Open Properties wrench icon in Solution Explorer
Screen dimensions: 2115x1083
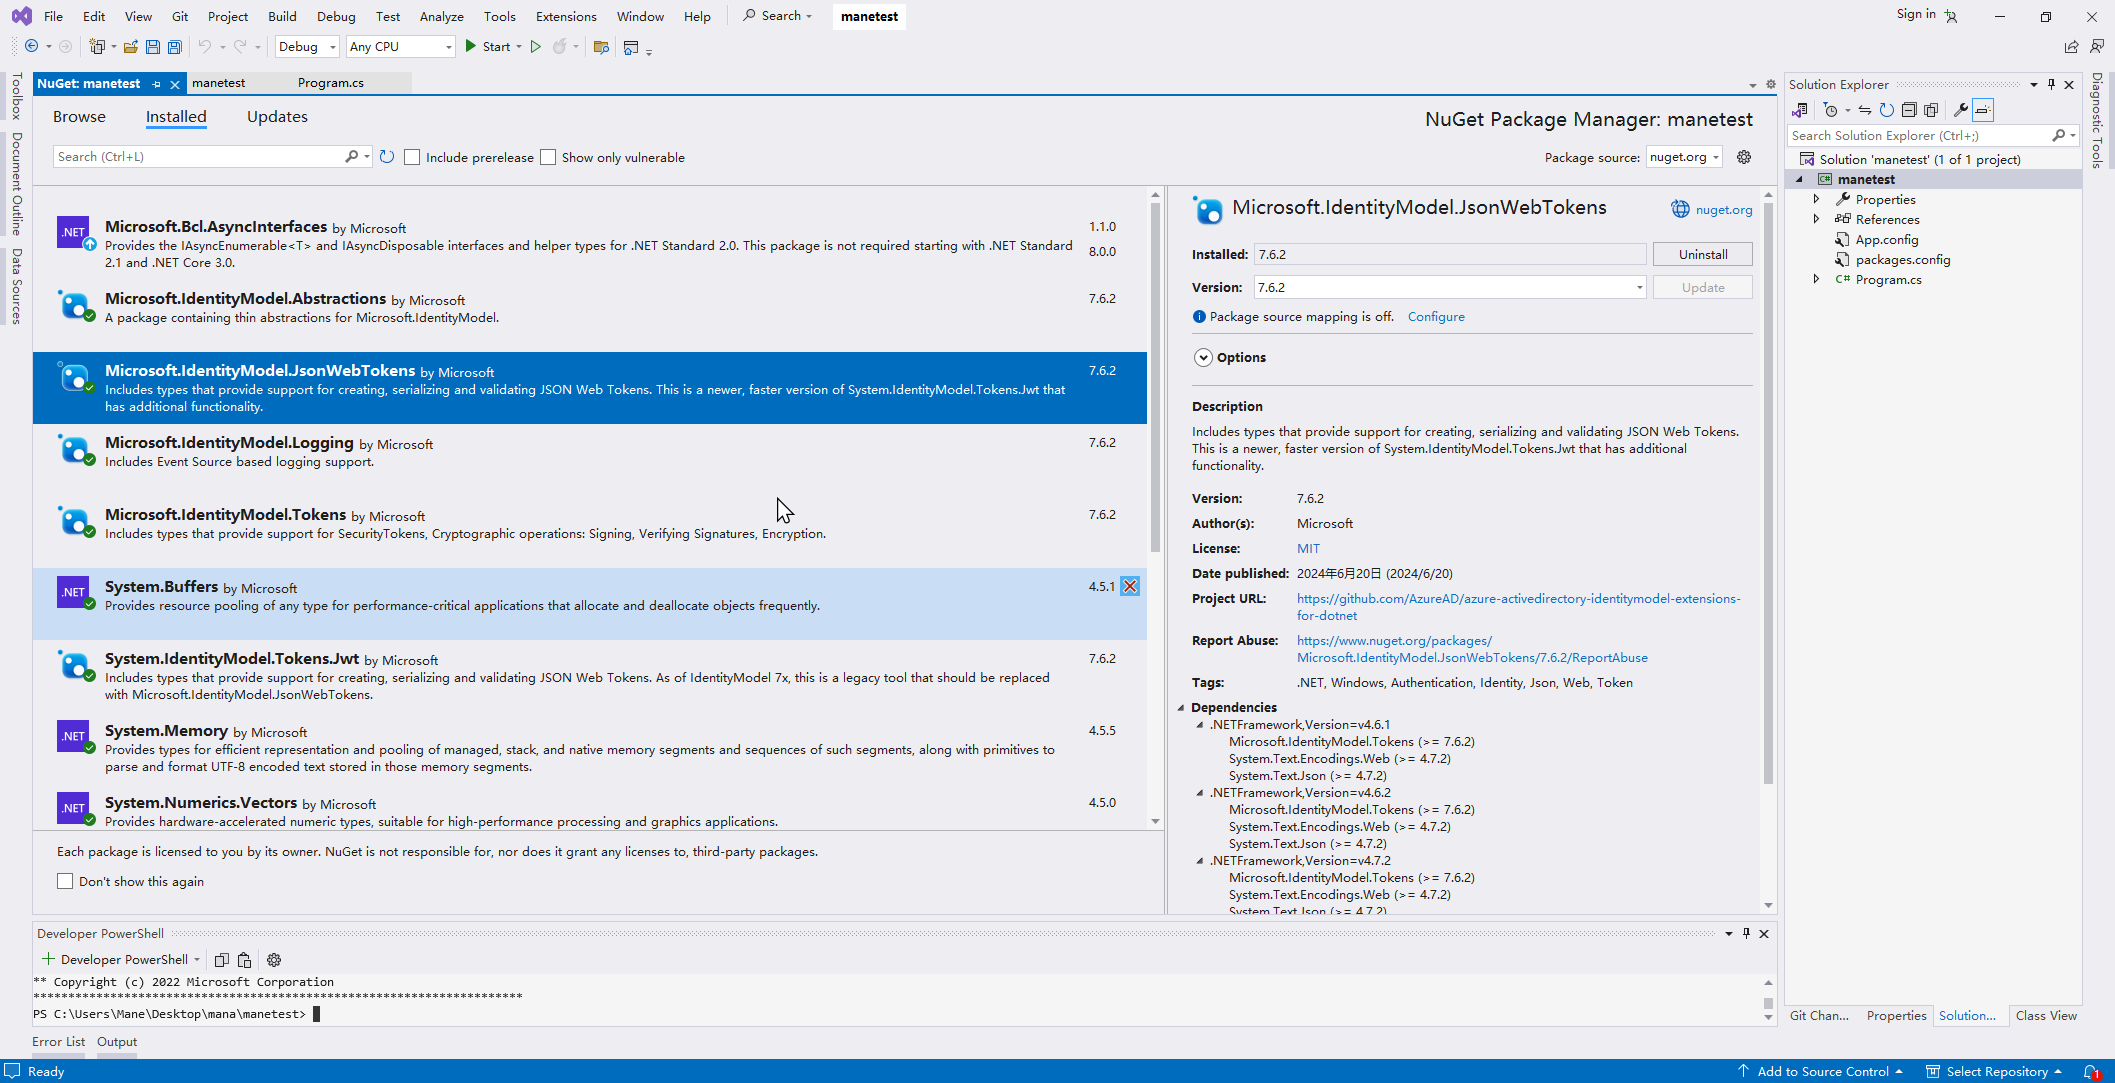[1960, 110]
